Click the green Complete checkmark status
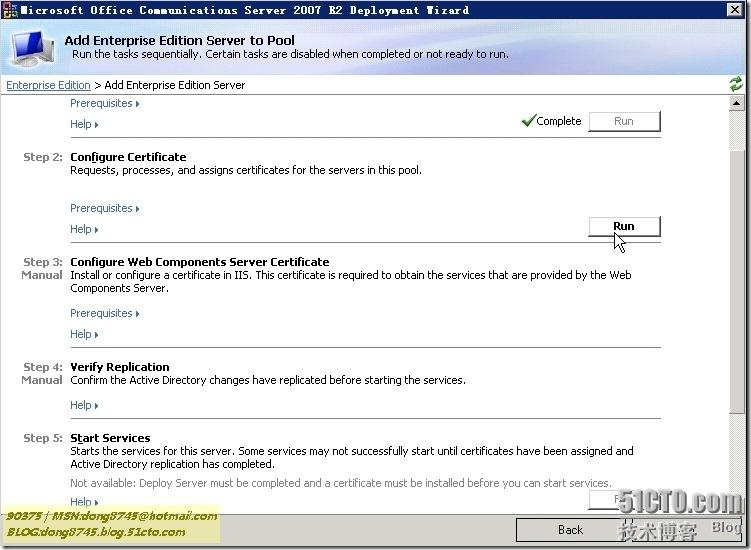Image resolution: width=751 pixels, height=550 pixels. (551, 121)
